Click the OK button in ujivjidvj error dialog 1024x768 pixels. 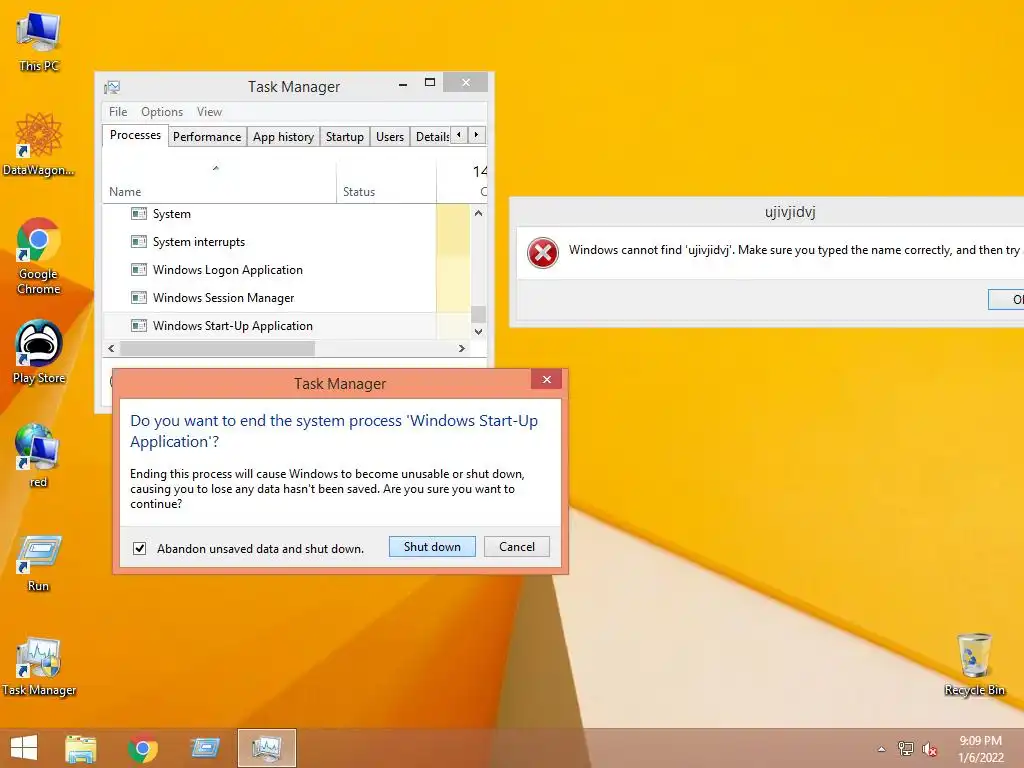point(1006,299)
